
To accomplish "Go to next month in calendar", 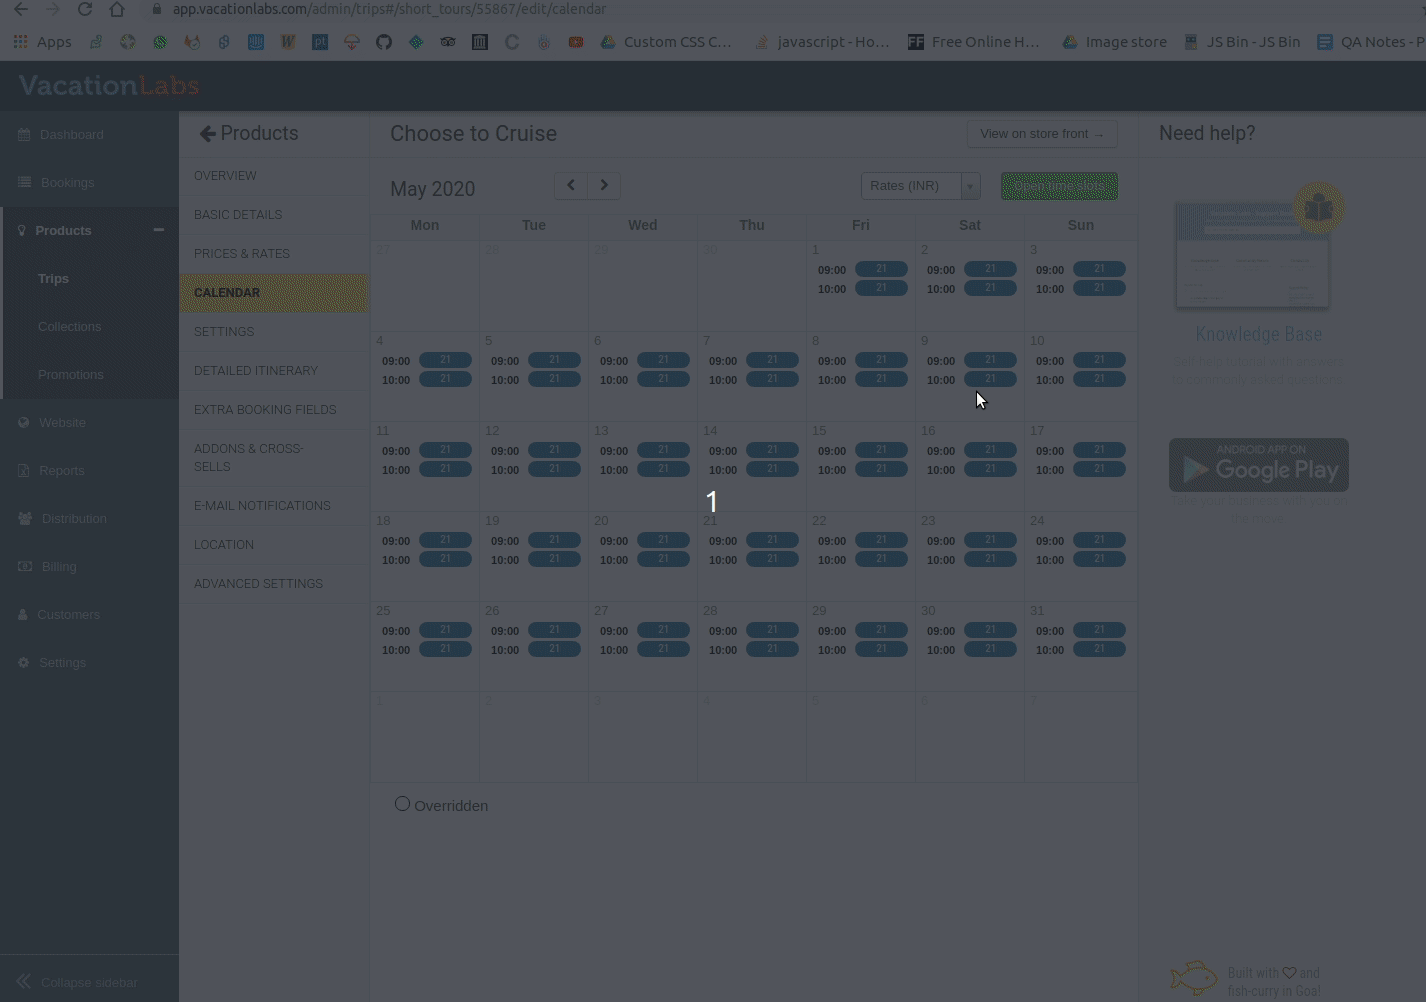I will (x=604, y=185).
